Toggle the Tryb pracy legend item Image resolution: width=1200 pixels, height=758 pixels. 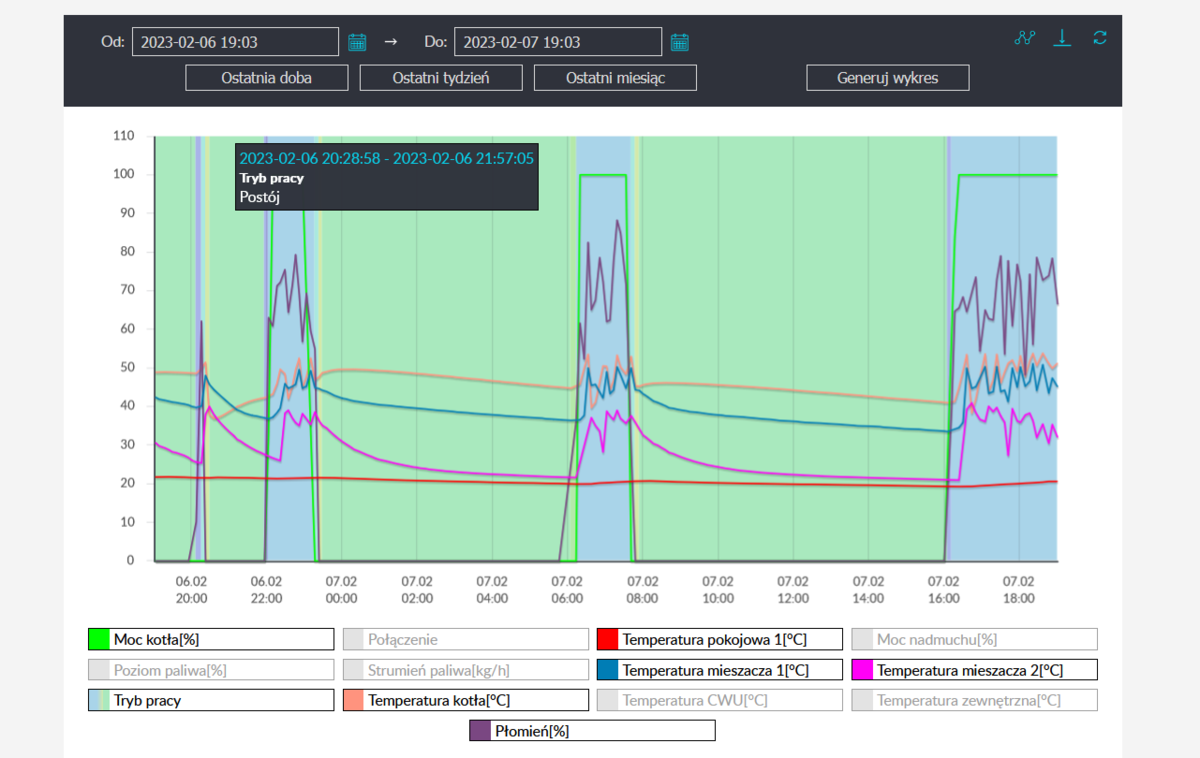pyautogui.click(x=211, y=701)
